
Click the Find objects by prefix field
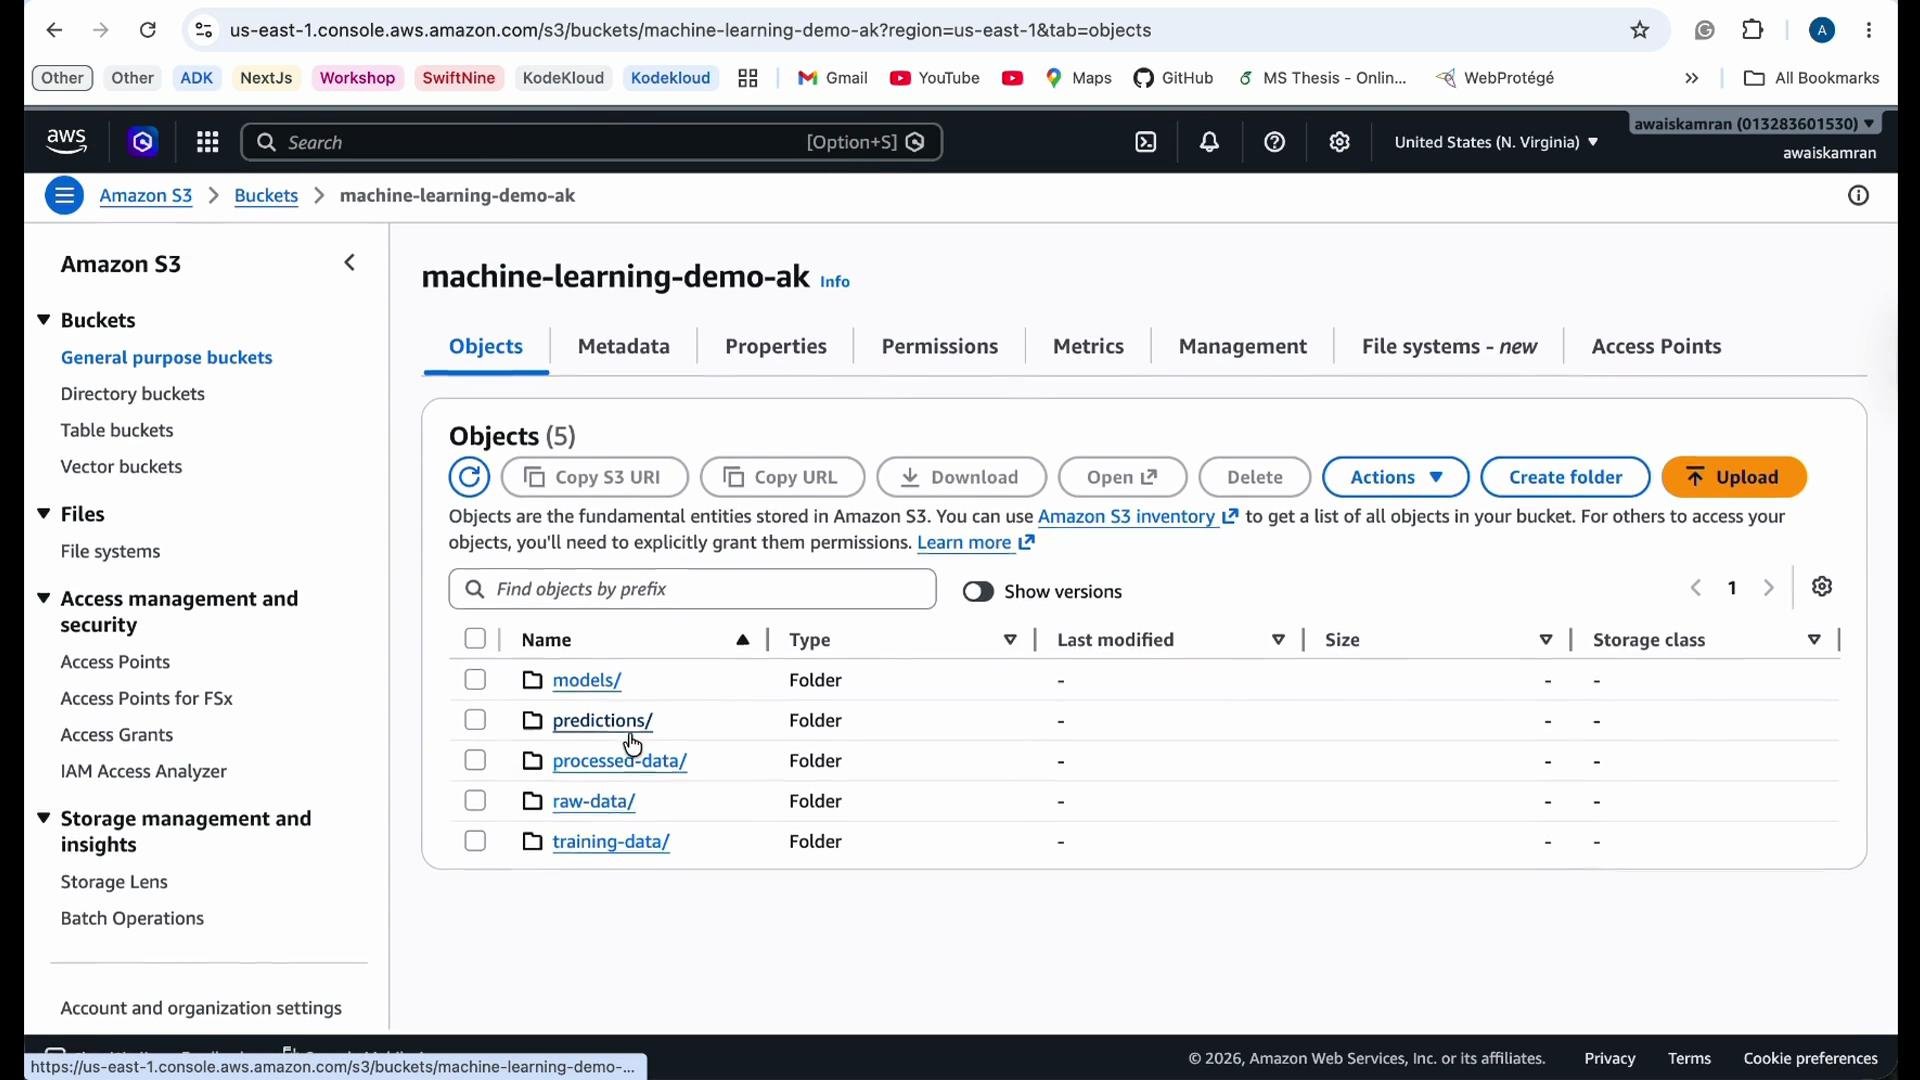(693, 590)
